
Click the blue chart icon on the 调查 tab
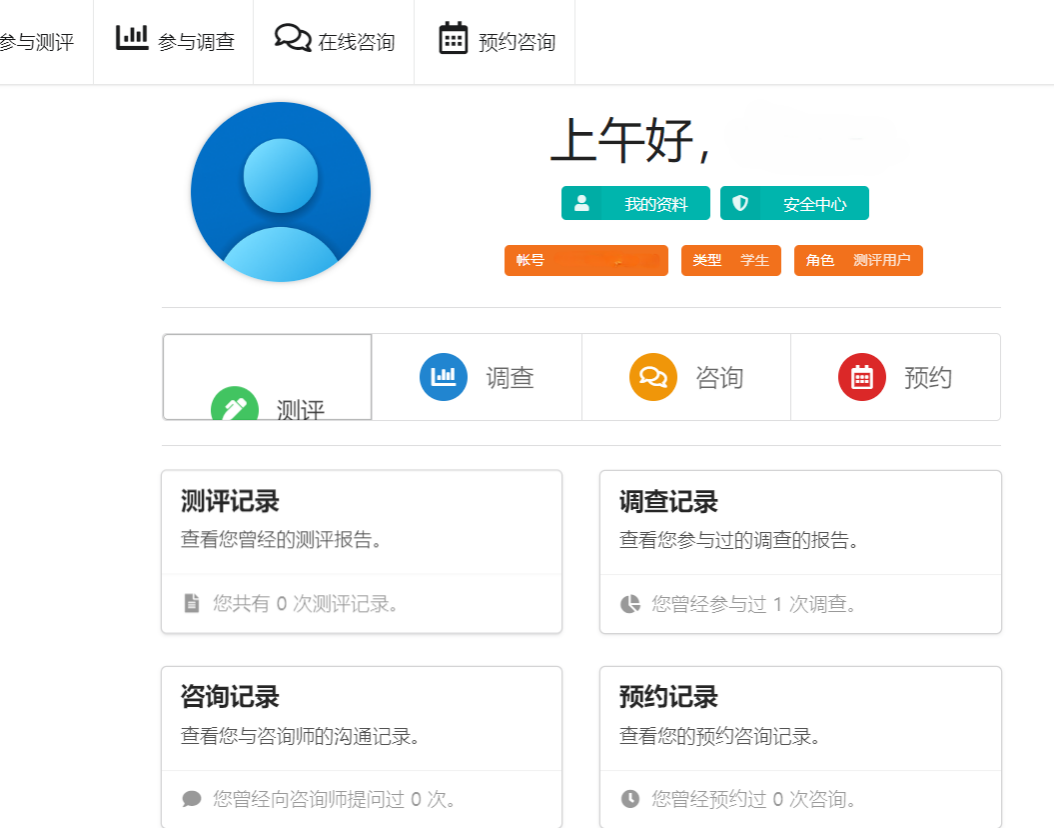tap(443, 377)
